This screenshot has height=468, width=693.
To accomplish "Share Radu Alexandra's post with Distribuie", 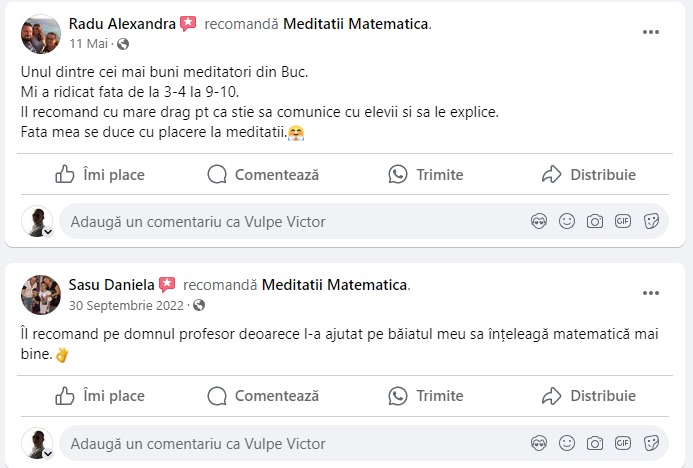I will 589,174.
